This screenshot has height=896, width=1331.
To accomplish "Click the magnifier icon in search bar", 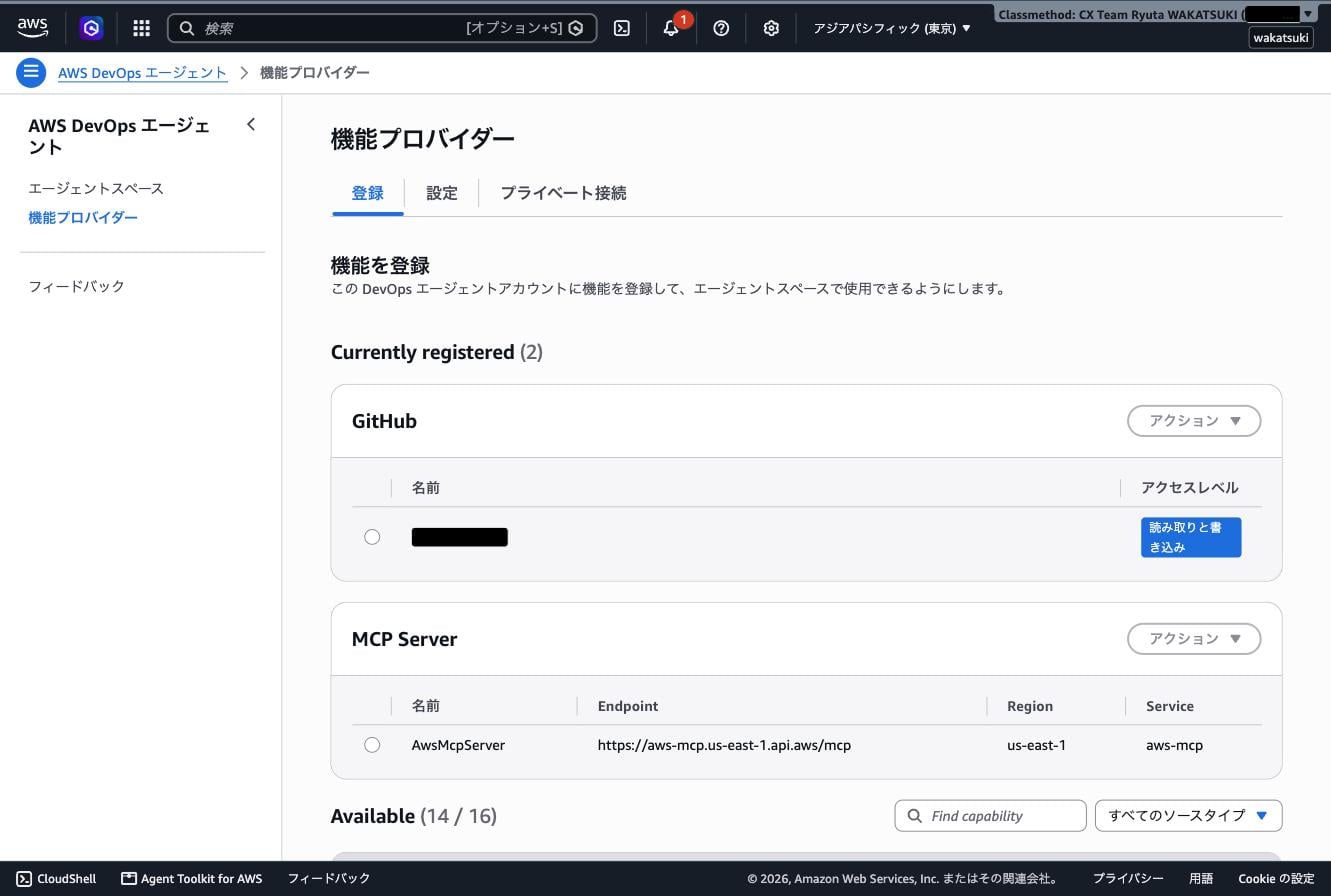I will click(x=187, y=28).
